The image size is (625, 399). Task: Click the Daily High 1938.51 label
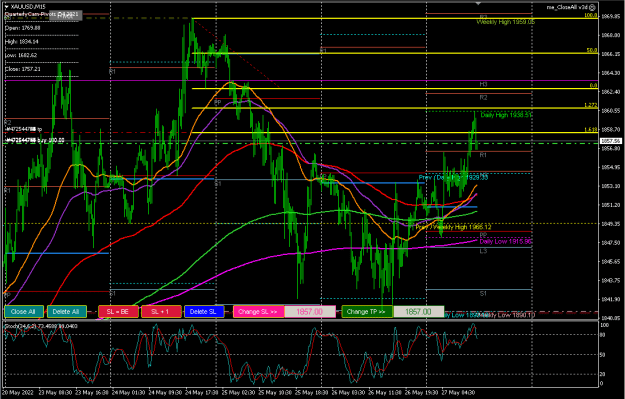click(x=506, y=115)
